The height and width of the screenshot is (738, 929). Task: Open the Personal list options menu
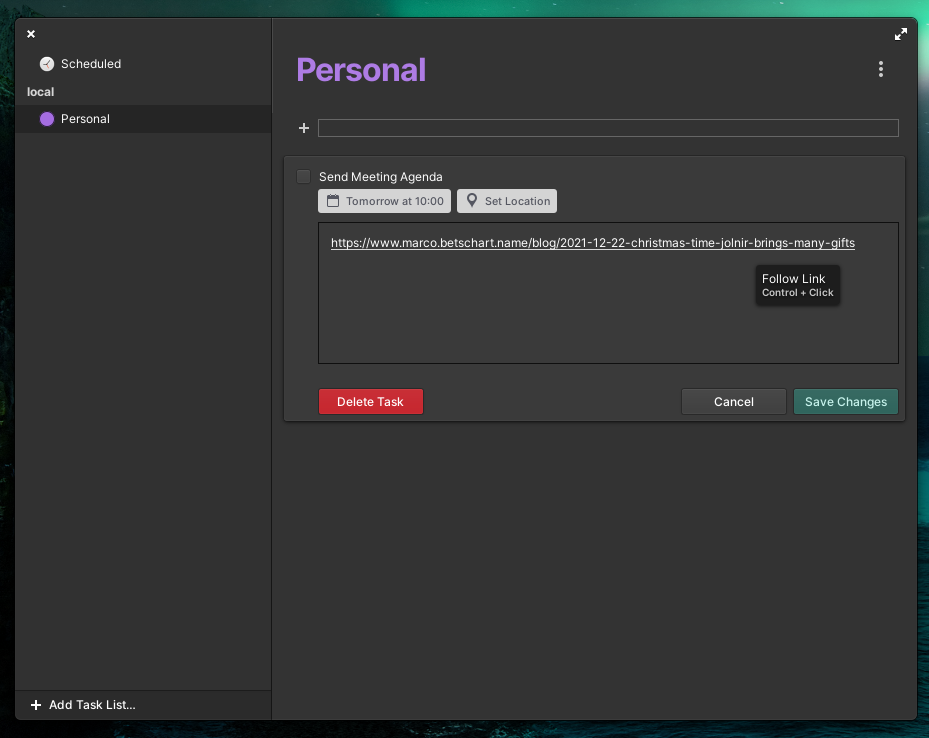coord(881,69)
